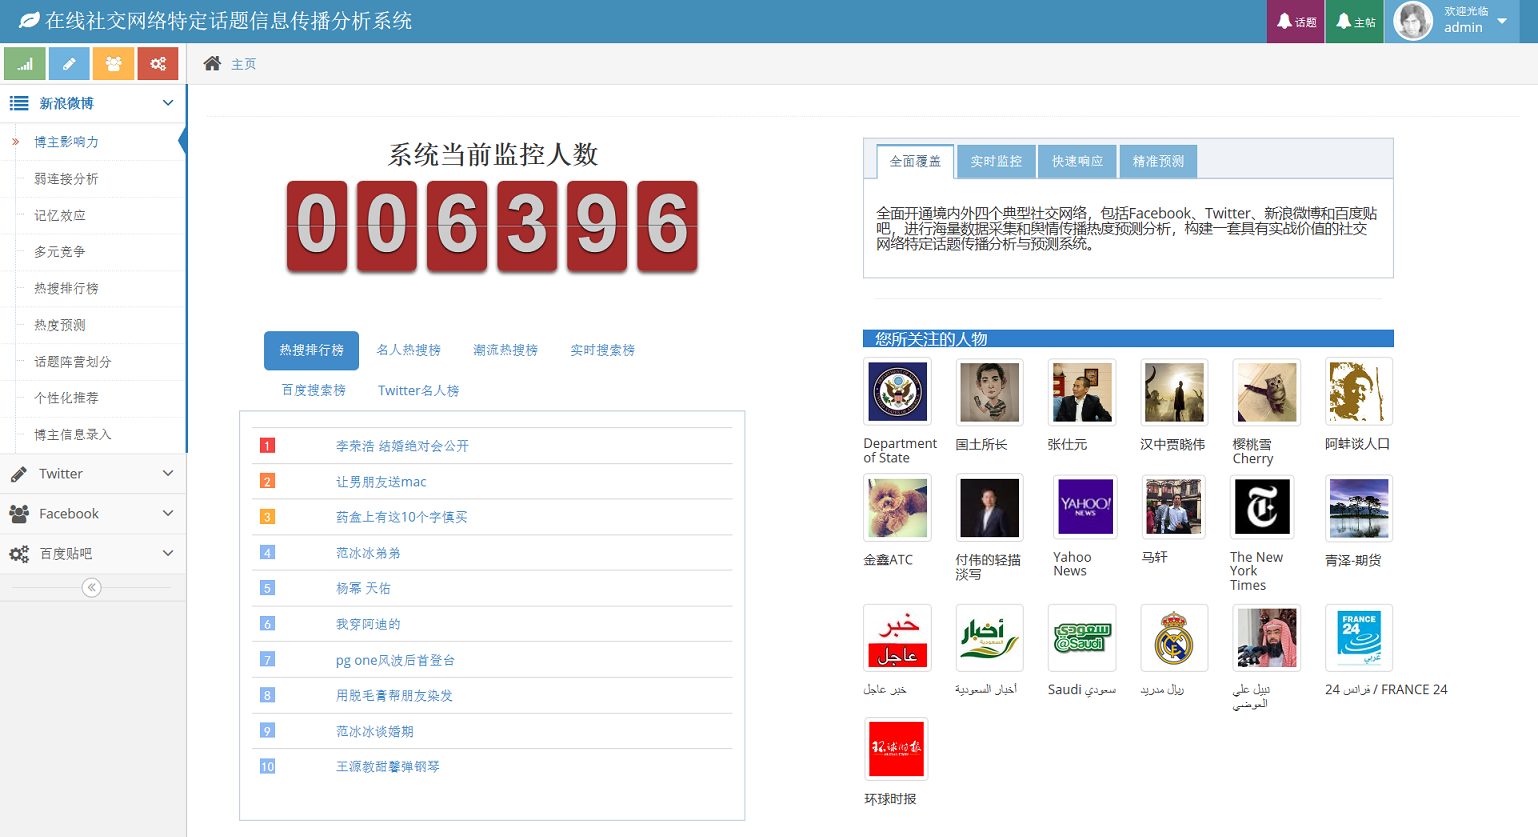Open hot topic 王源教谢馨弹钢琴
This screenshot has width=1538, height=837.
[x=388, y=767]
